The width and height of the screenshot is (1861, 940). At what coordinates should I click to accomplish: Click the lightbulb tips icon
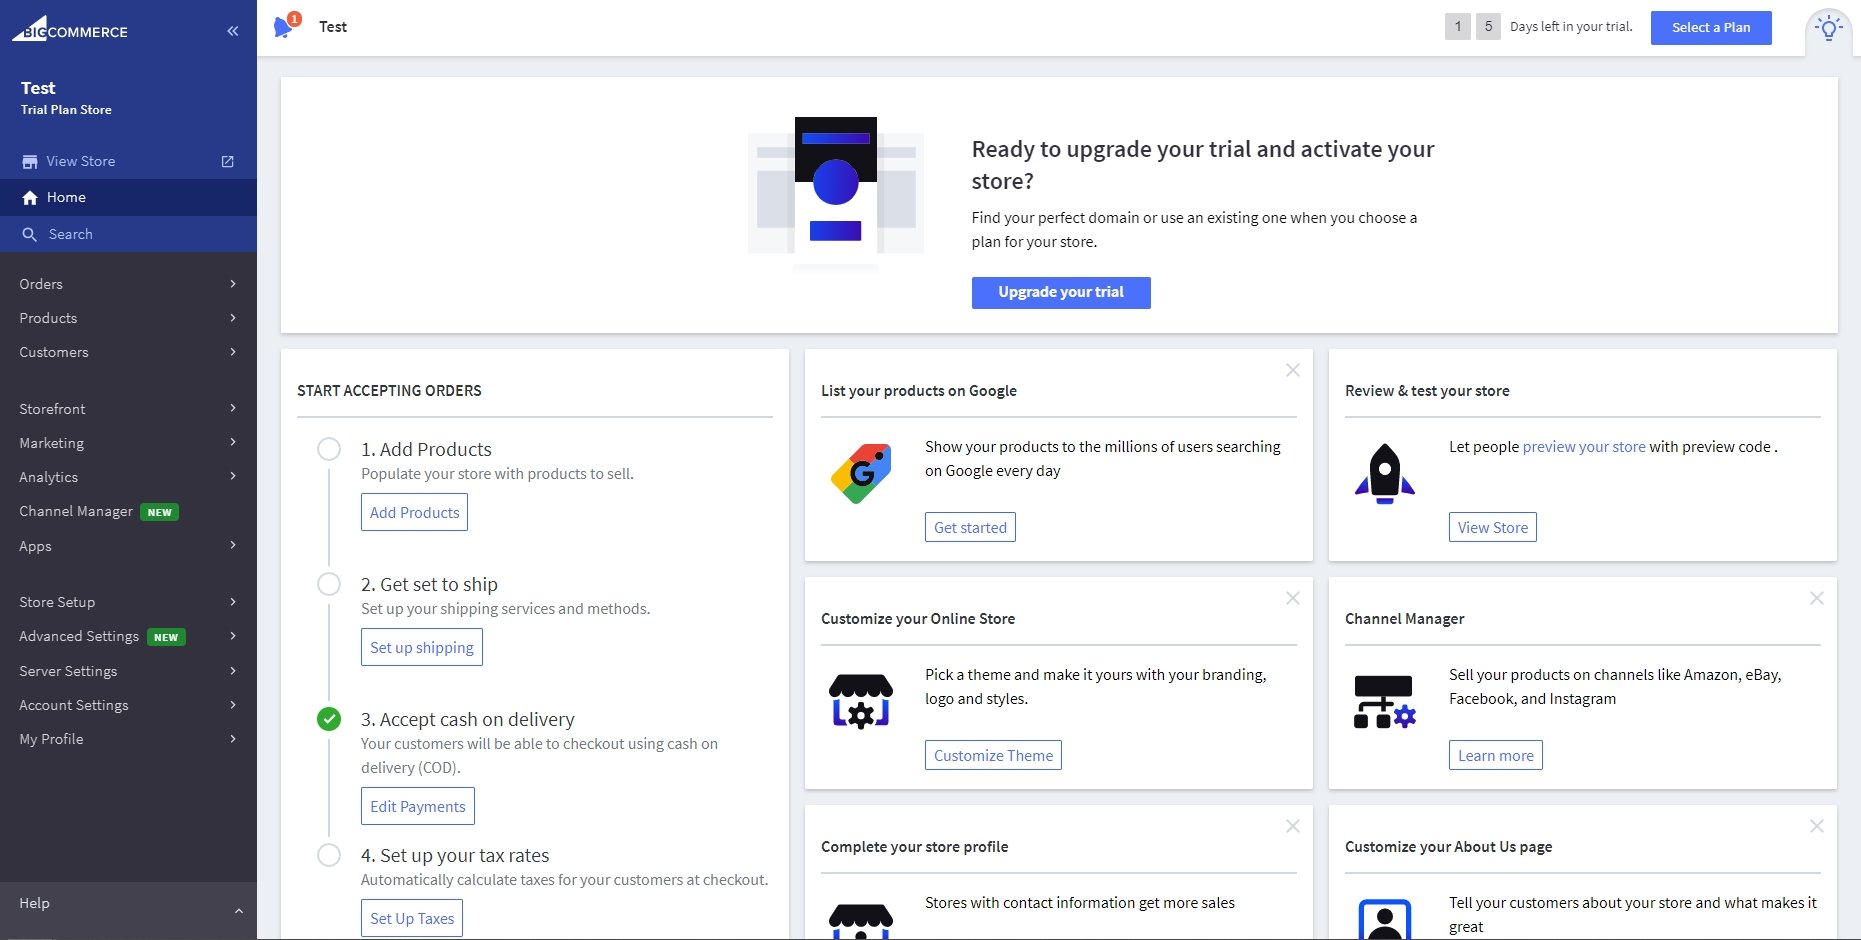pos(1829,28)
